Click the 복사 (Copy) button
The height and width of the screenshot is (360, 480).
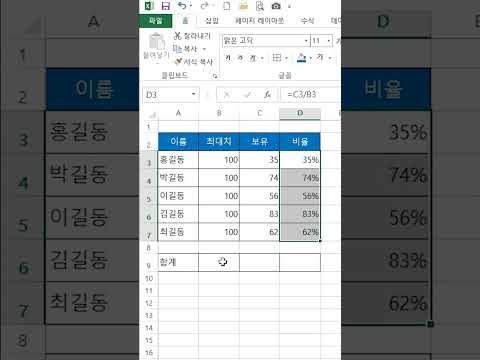coord(185,49)
